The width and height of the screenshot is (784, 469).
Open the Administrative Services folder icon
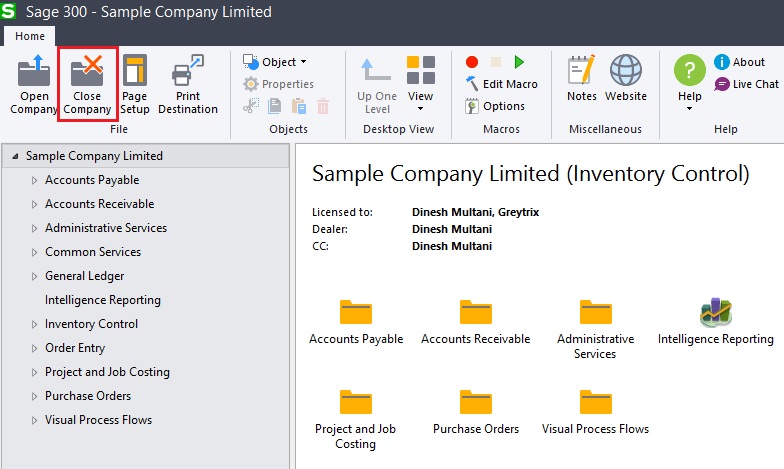pyautogui.click(x=596, y=312)
